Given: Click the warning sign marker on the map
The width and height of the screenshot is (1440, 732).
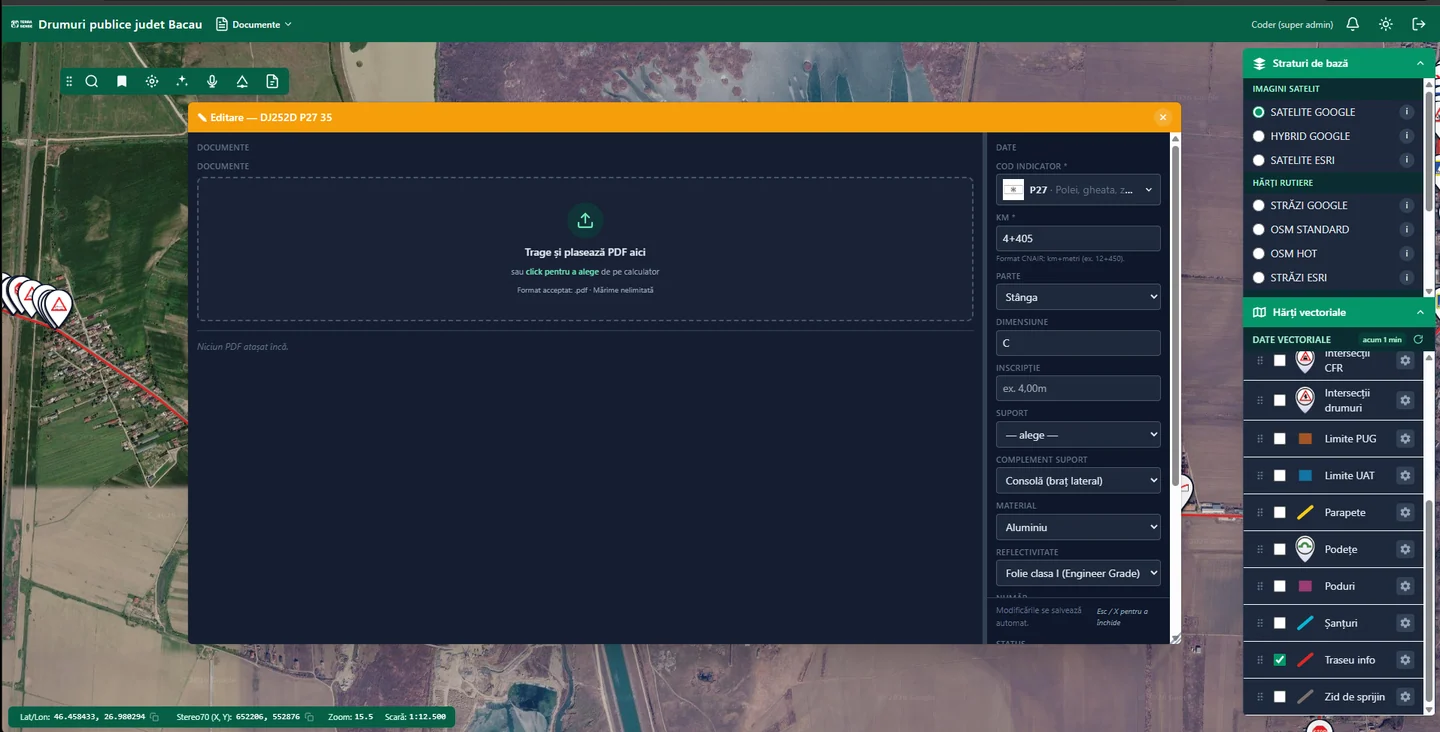Looking at the screenshot, I should [x=60, y=306].
